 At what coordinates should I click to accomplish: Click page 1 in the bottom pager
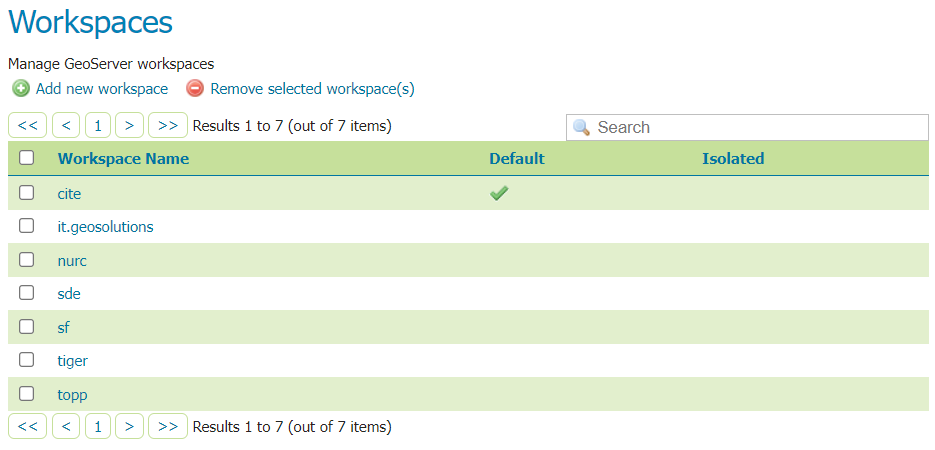coord(98,427)
